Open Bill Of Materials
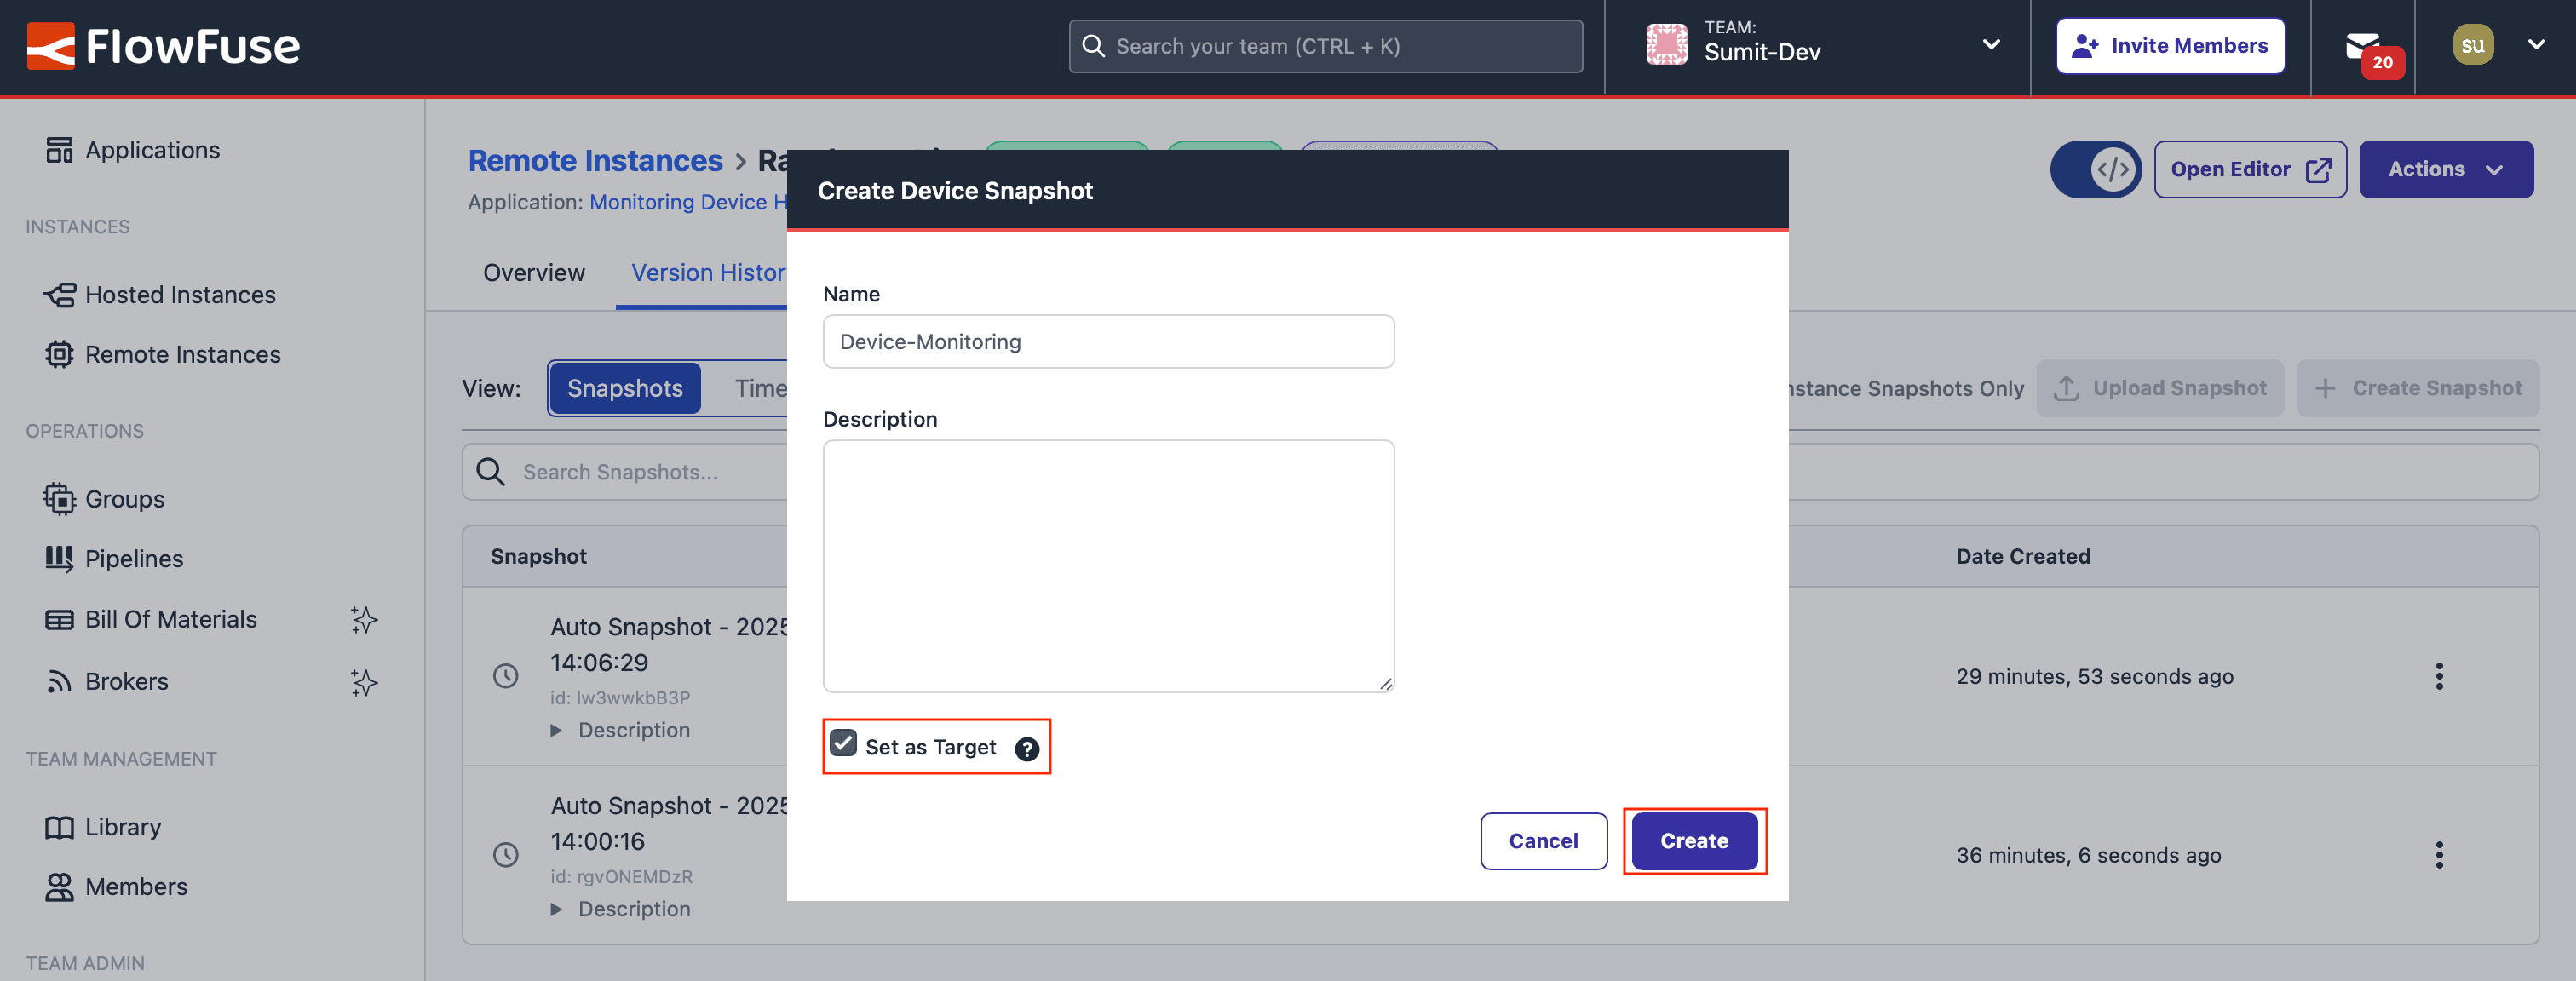Screen dimensions: 2576x981 pyautogui.click(x=171, y=619)
